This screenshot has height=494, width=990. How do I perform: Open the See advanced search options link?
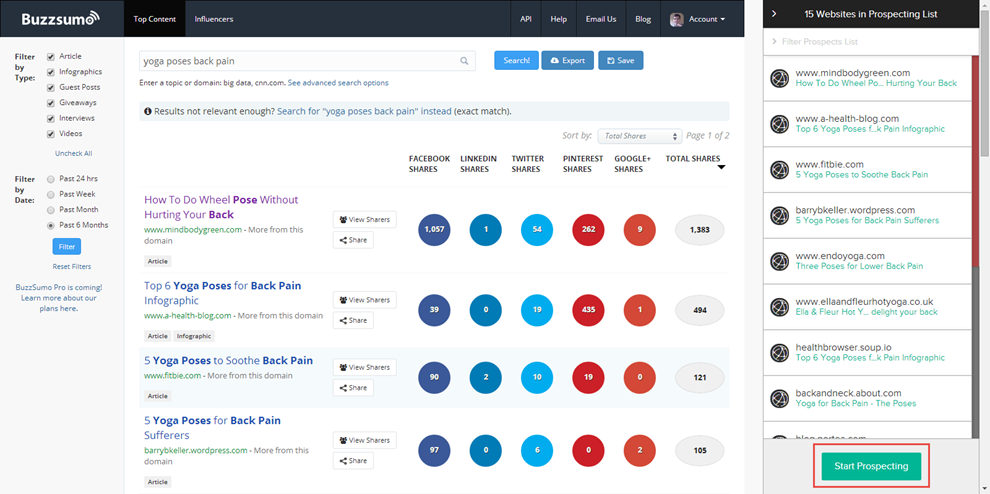coord(338,83)
